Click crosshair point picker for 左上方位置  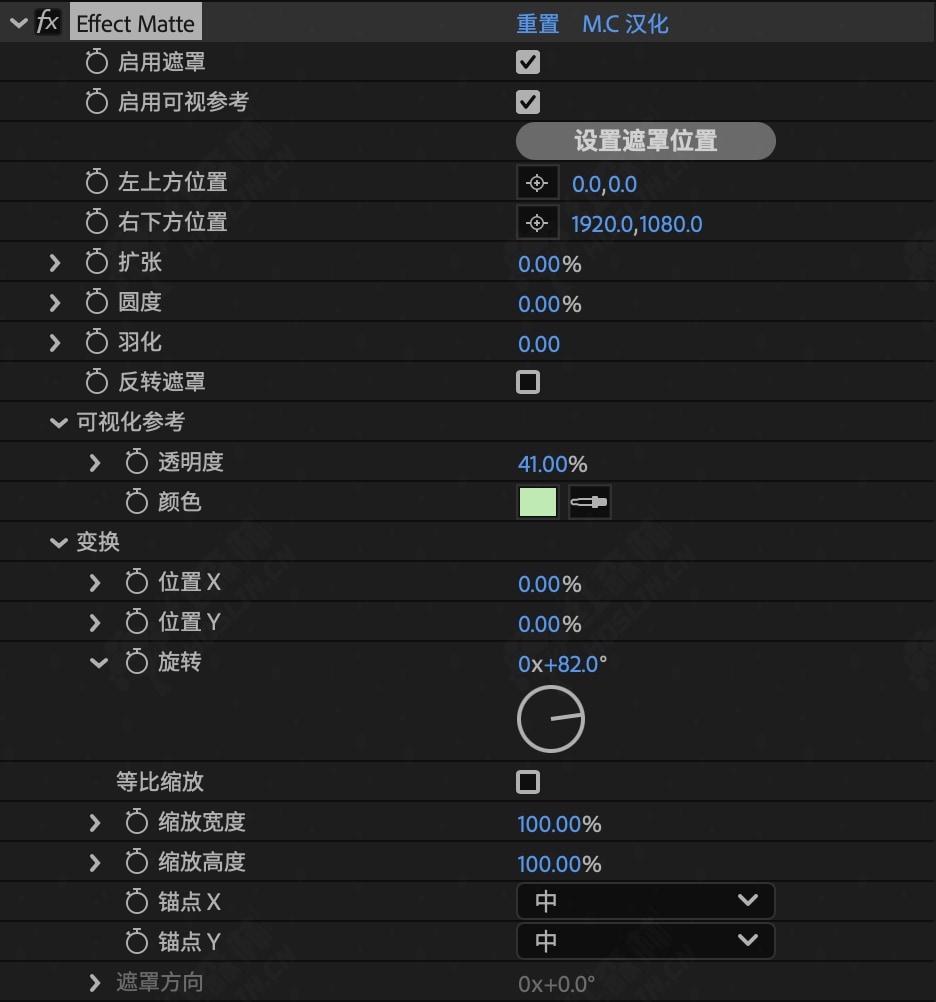tap(537, 183)
